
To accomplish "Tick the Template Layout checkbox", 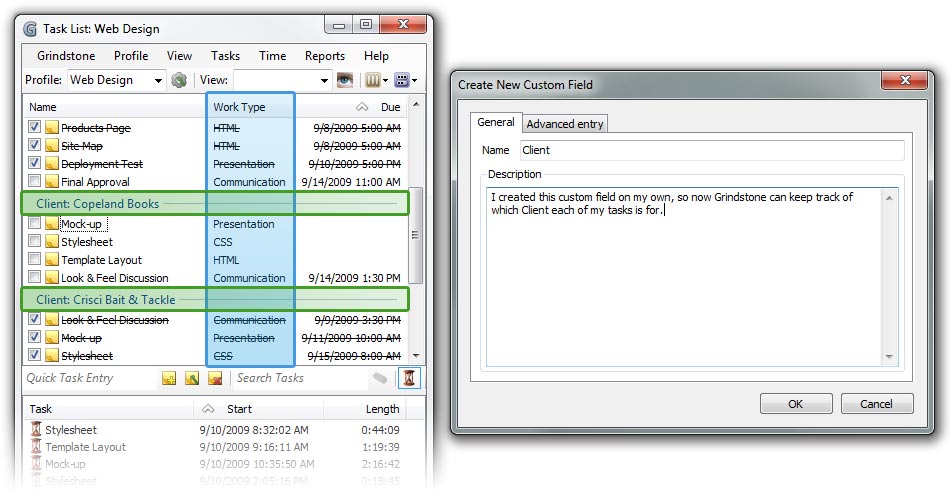I will (x=35, y=260).
